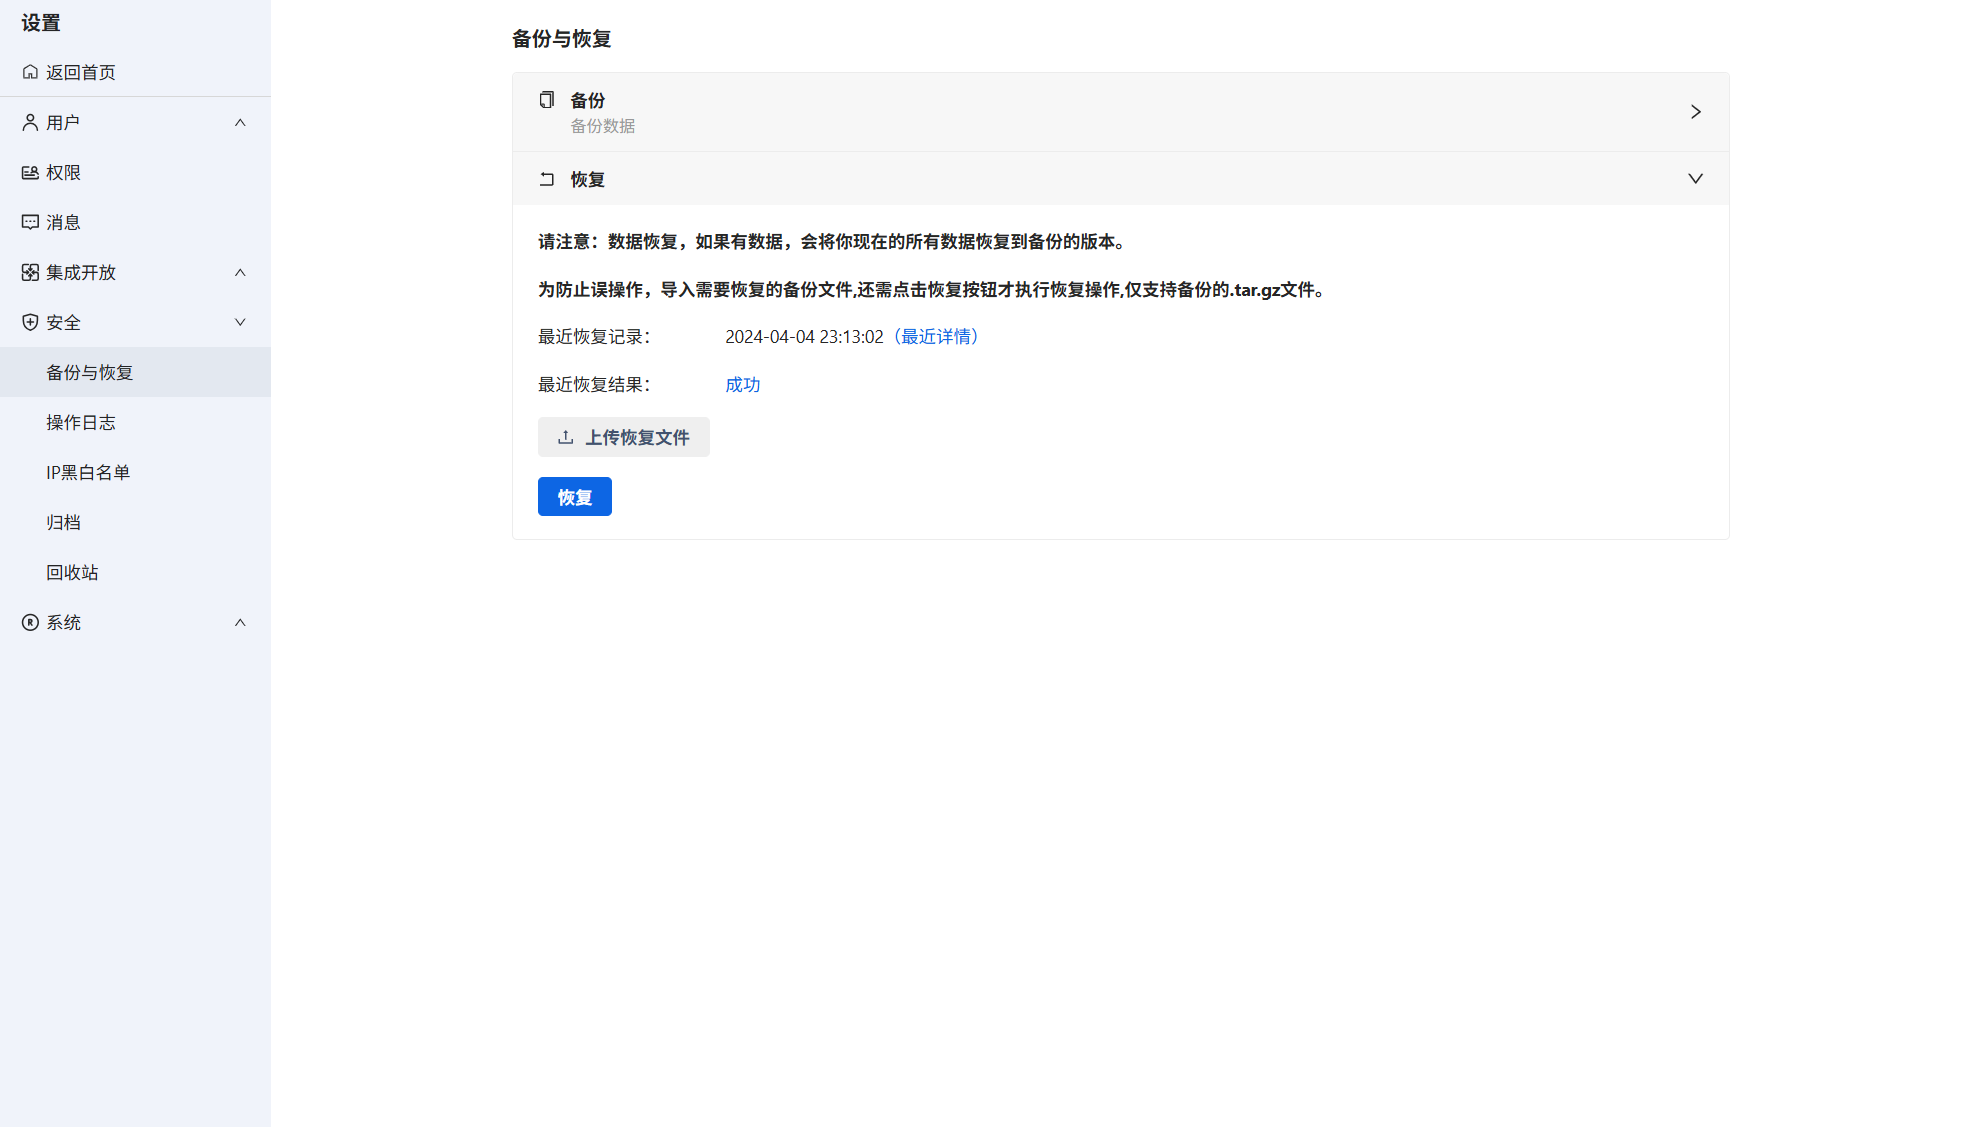The image size is (1963, 1127).
Task: Click the 权限 permissions icon
Action: [30, 172]
